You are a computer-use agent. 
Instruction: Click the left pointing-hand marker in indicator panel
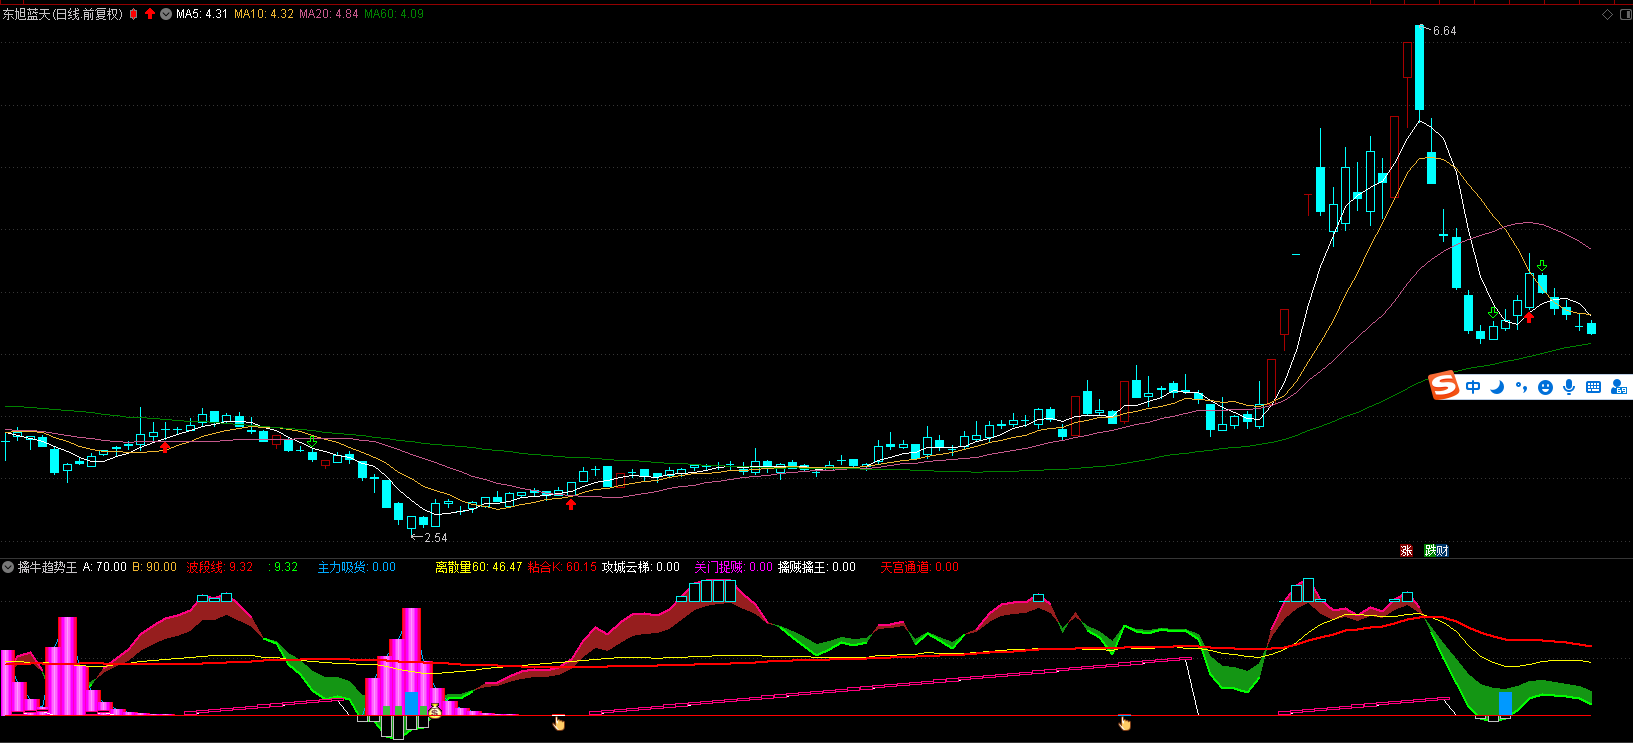[558, 722]
